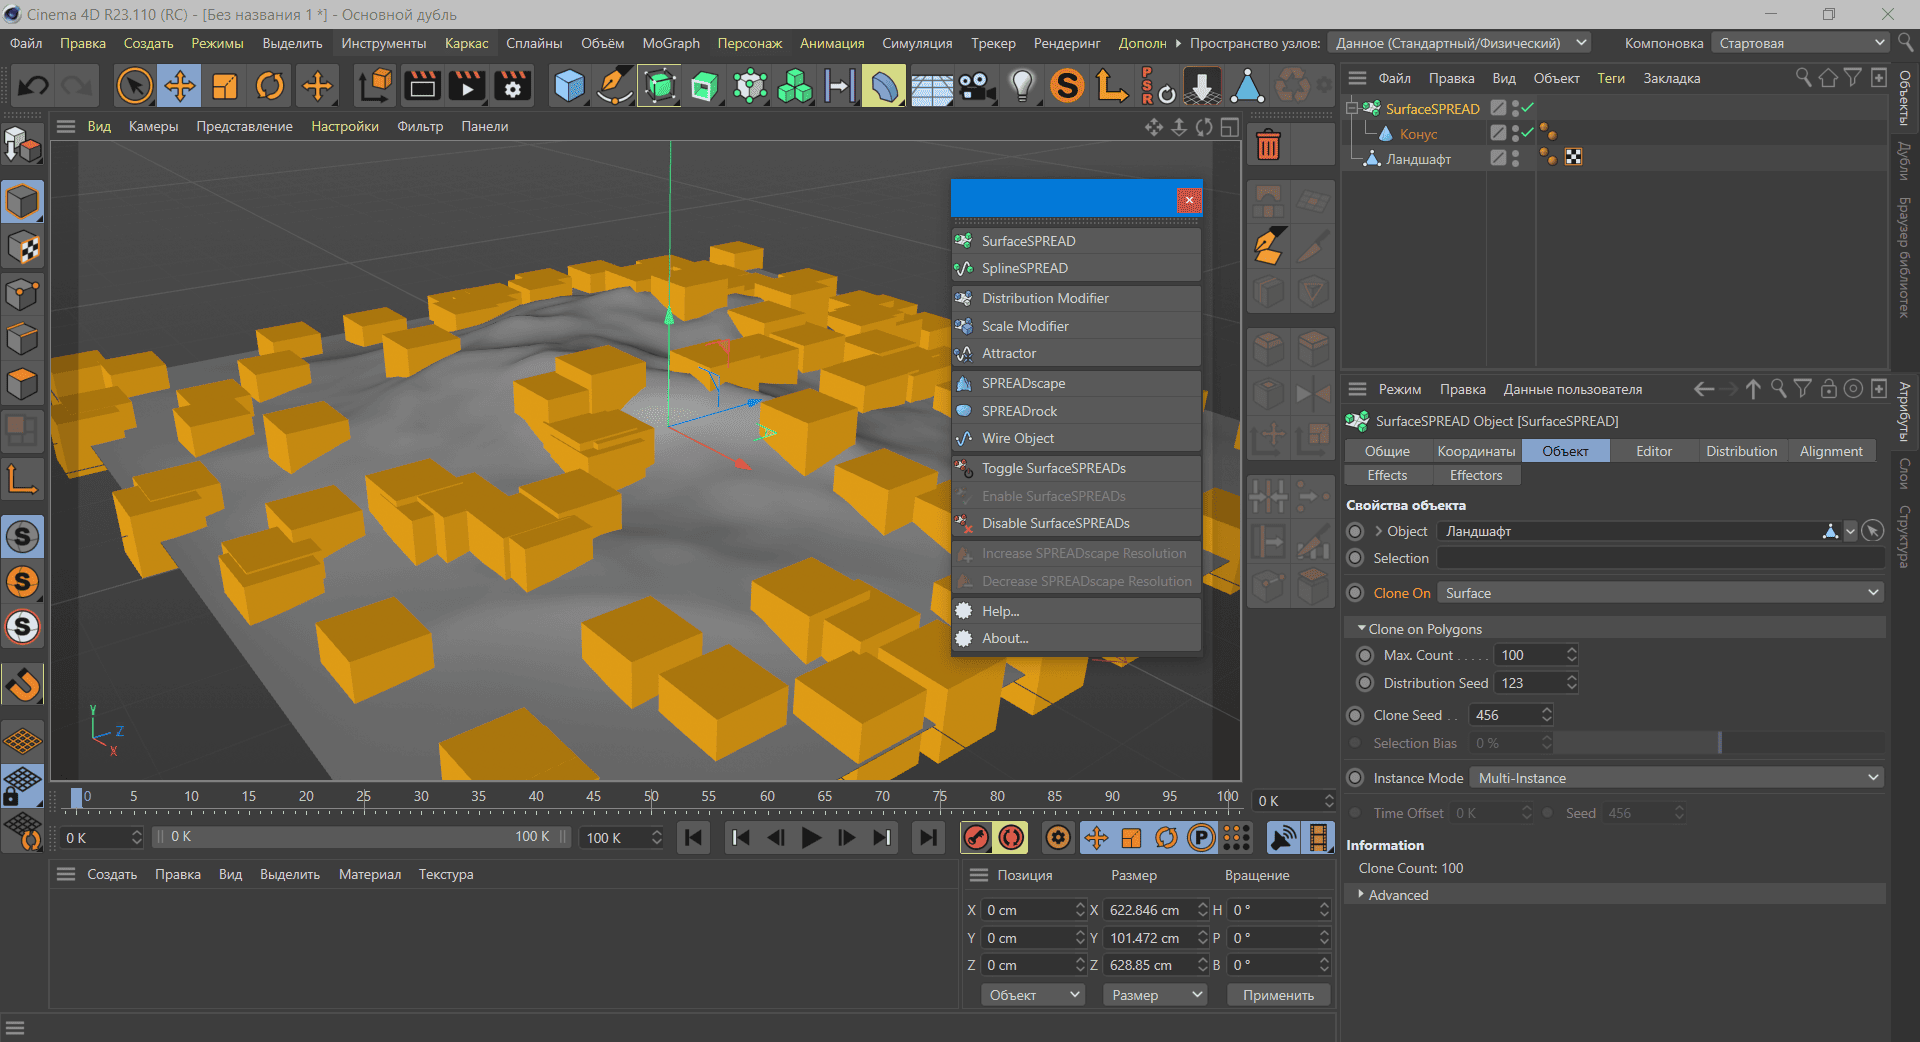
Task: Toggle Ландшафт visibility dots in Object Manager
Action: point(1516,158)
